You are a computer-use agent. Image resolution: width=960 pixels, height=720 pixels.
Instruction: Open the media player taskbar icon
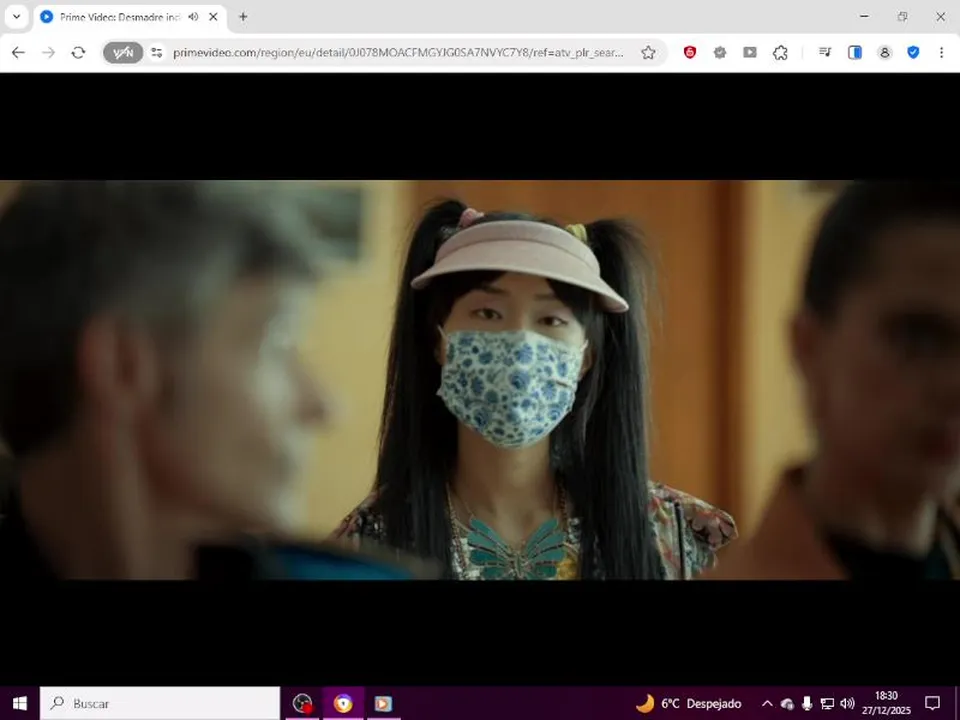click(x=384, y=703)
